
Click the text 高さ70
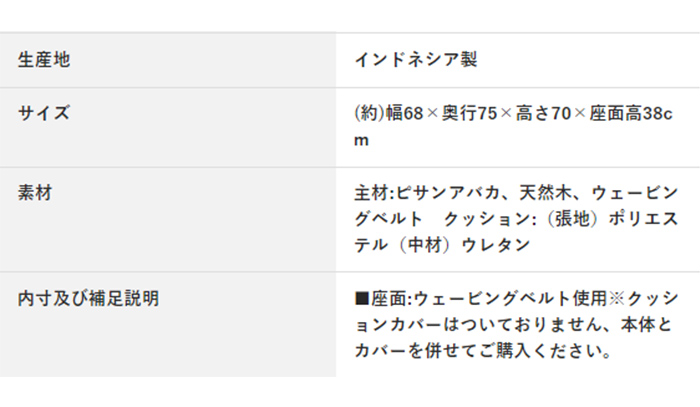pyautogui.click(x=543, y=113)
